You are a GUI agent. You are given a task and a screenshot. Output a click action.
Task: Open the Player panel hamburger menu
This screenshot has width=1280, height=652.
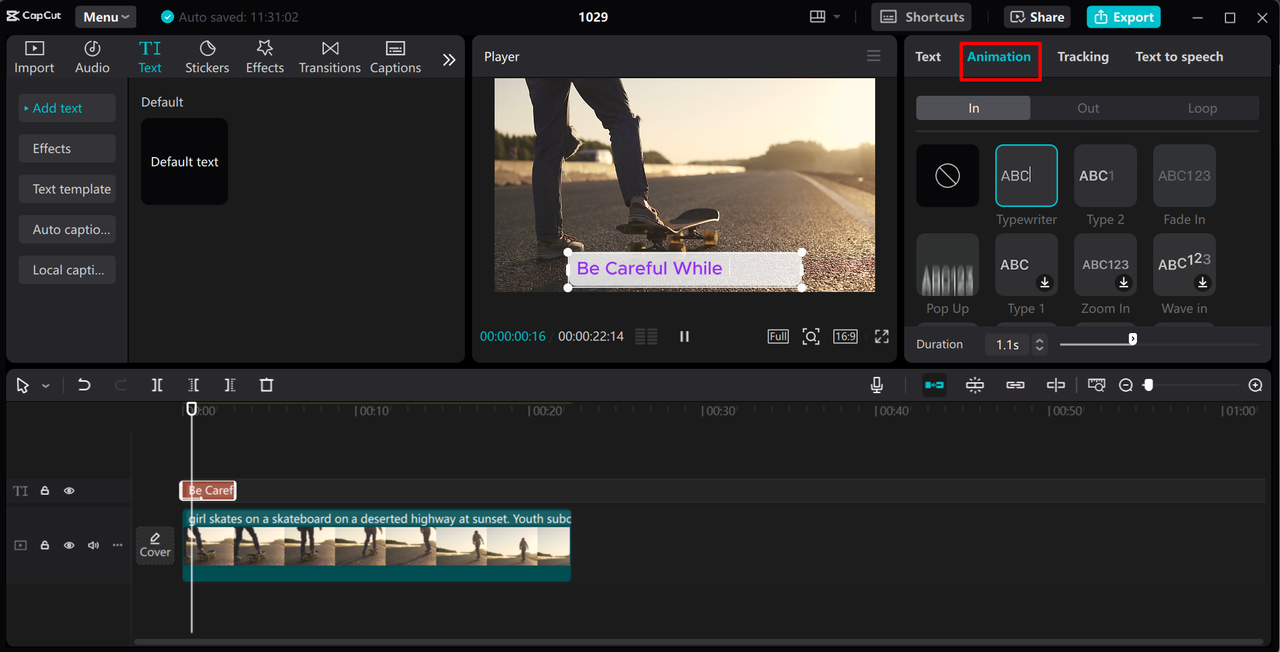(x=874, y=56)
